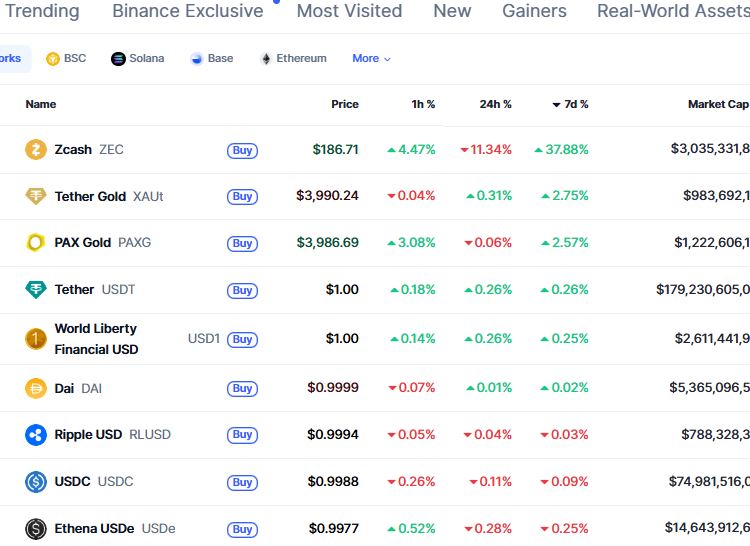Screen dimensions: 750x546
Task: Click the Ripple USD coin icon
Action: pyautogui.click(x=36, y=435)
